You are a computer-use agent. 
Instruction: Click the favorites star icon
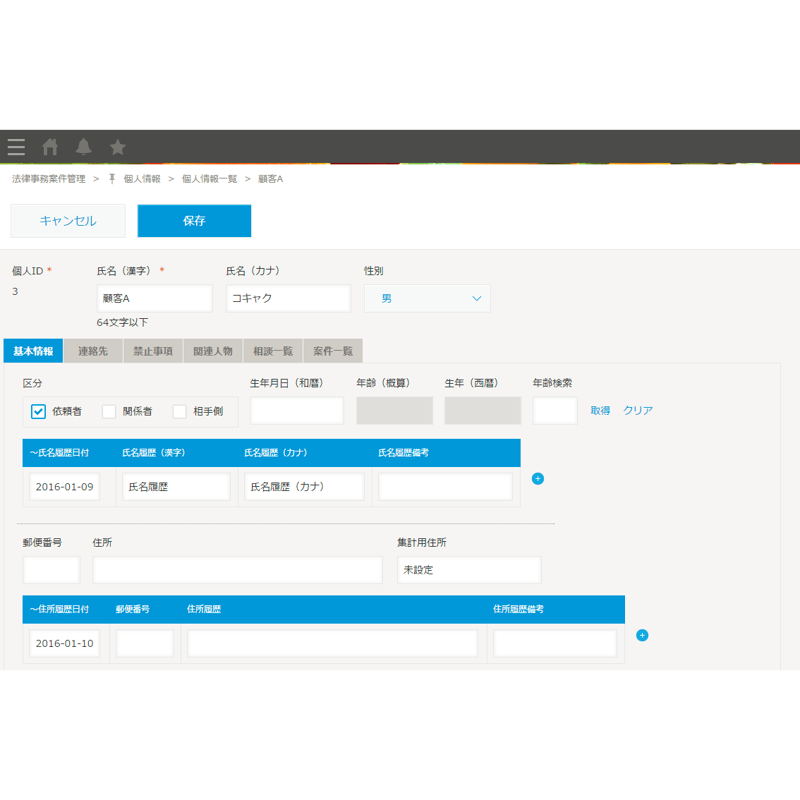(118, 147)
